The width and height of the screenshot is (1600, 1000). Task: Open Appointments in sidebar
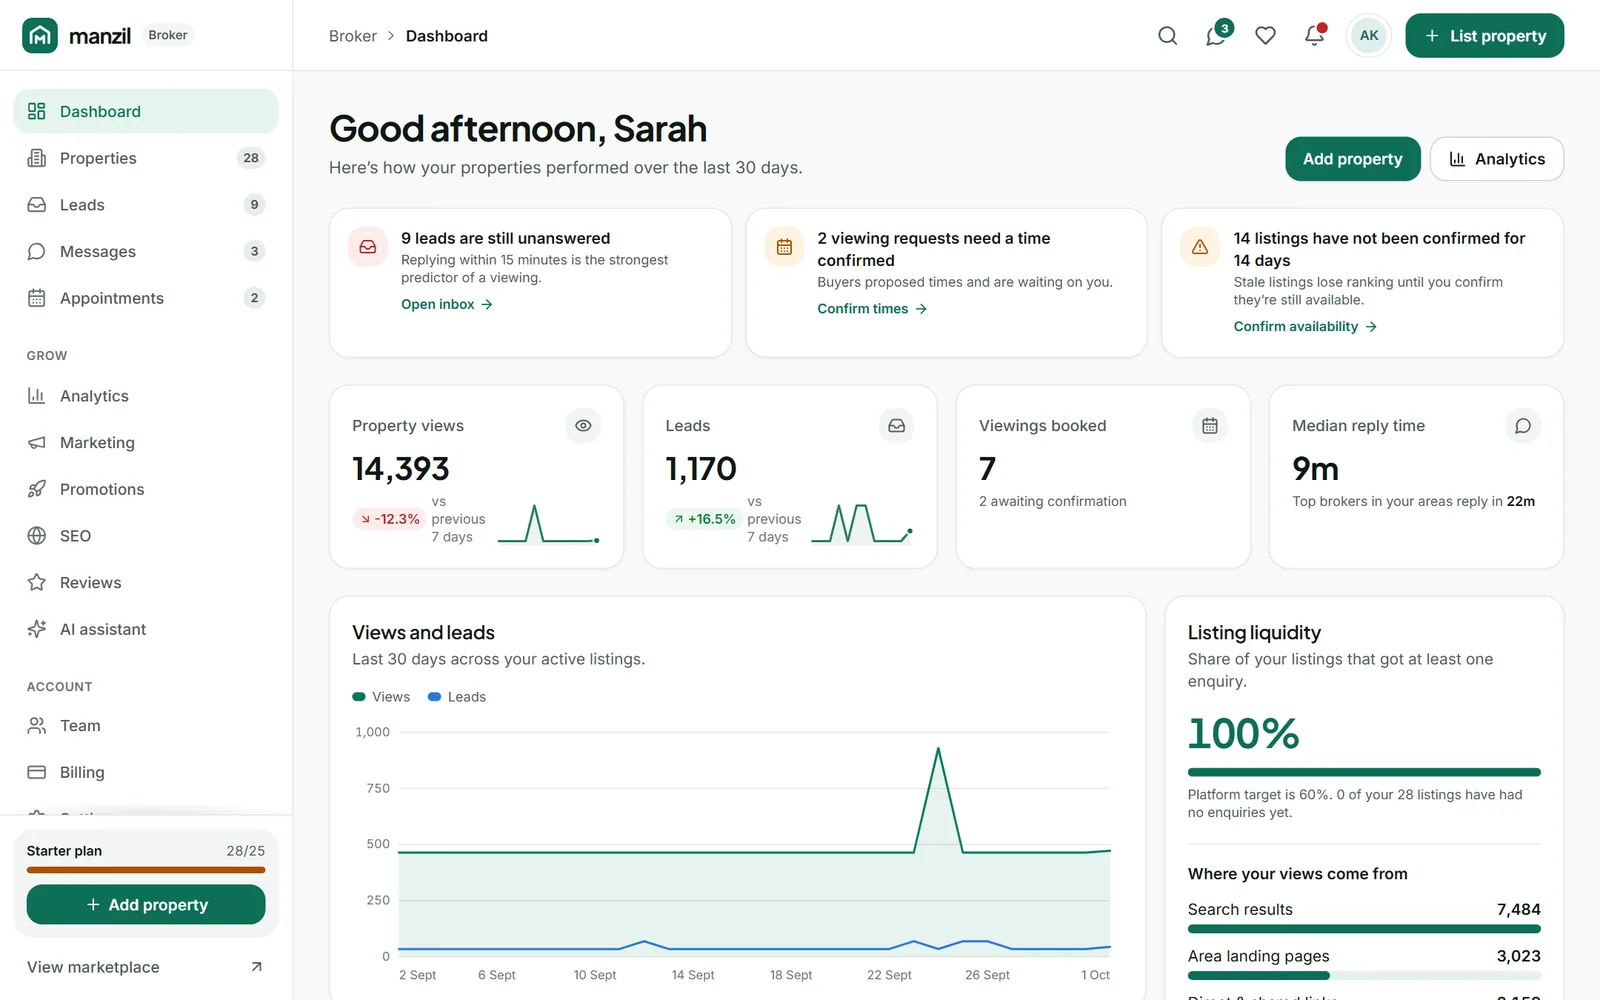(x=146, y=298)
